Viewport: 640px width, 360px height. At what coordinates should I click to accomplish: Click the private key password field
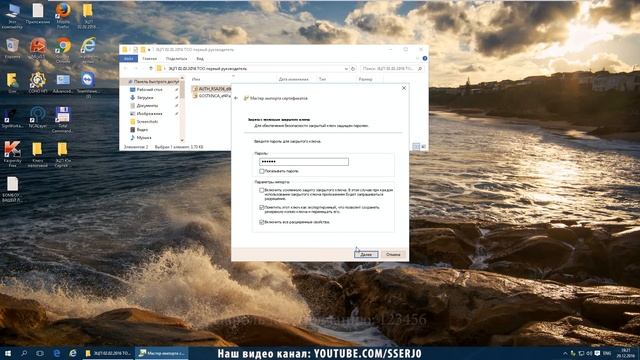click(x=304, y=162)
